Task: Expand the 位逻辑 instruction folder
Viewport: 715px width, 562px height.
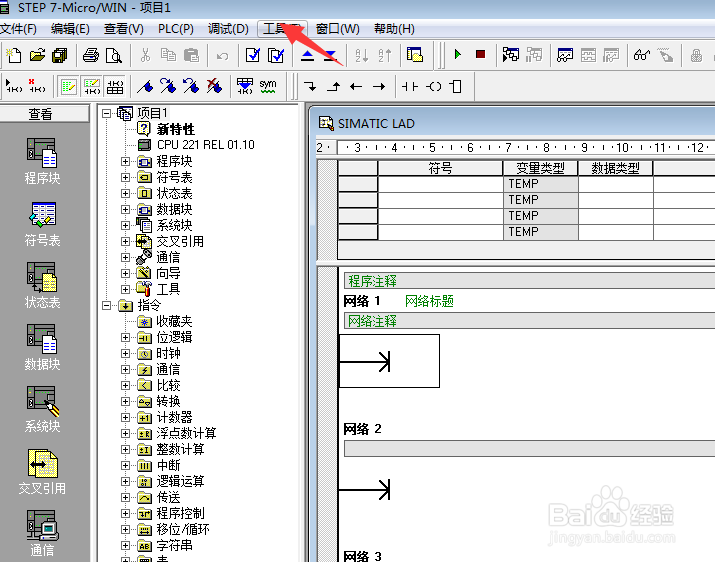Action: tap(125, 337)
